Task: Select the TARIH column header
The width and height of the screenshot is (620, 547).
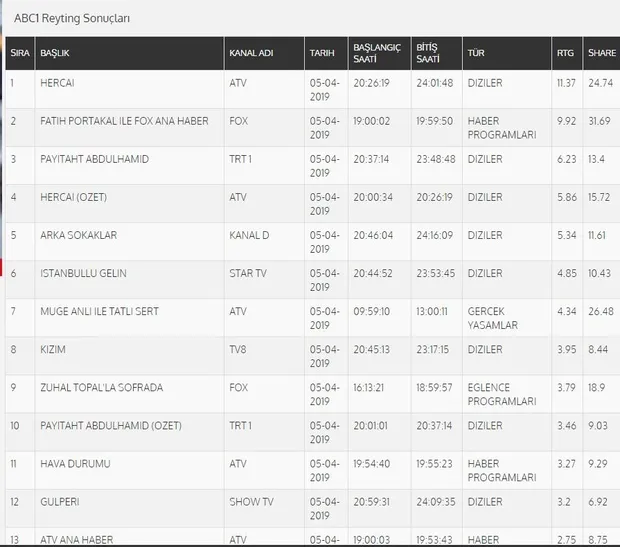Action: pyautogui.click(x=322, y=51)
